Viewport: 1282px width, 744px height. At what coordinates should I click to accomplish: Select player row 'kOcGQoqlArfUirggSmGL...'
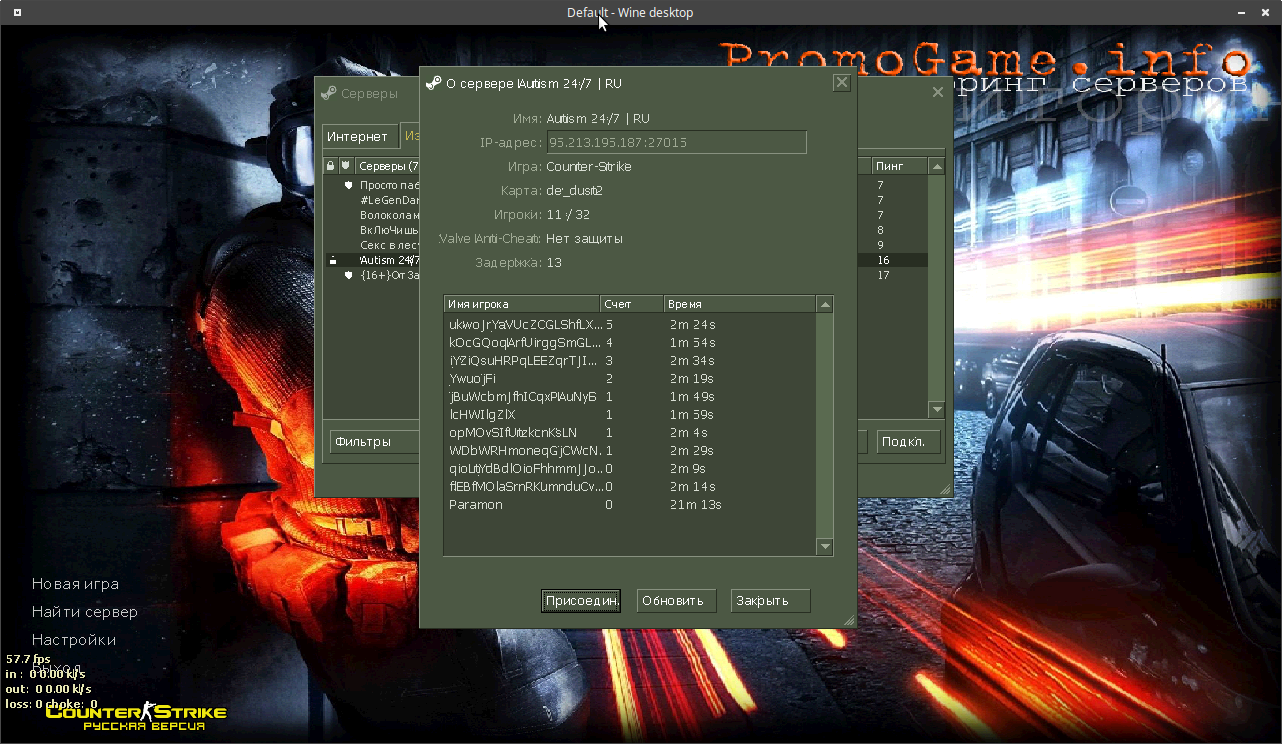click(630, 343)
